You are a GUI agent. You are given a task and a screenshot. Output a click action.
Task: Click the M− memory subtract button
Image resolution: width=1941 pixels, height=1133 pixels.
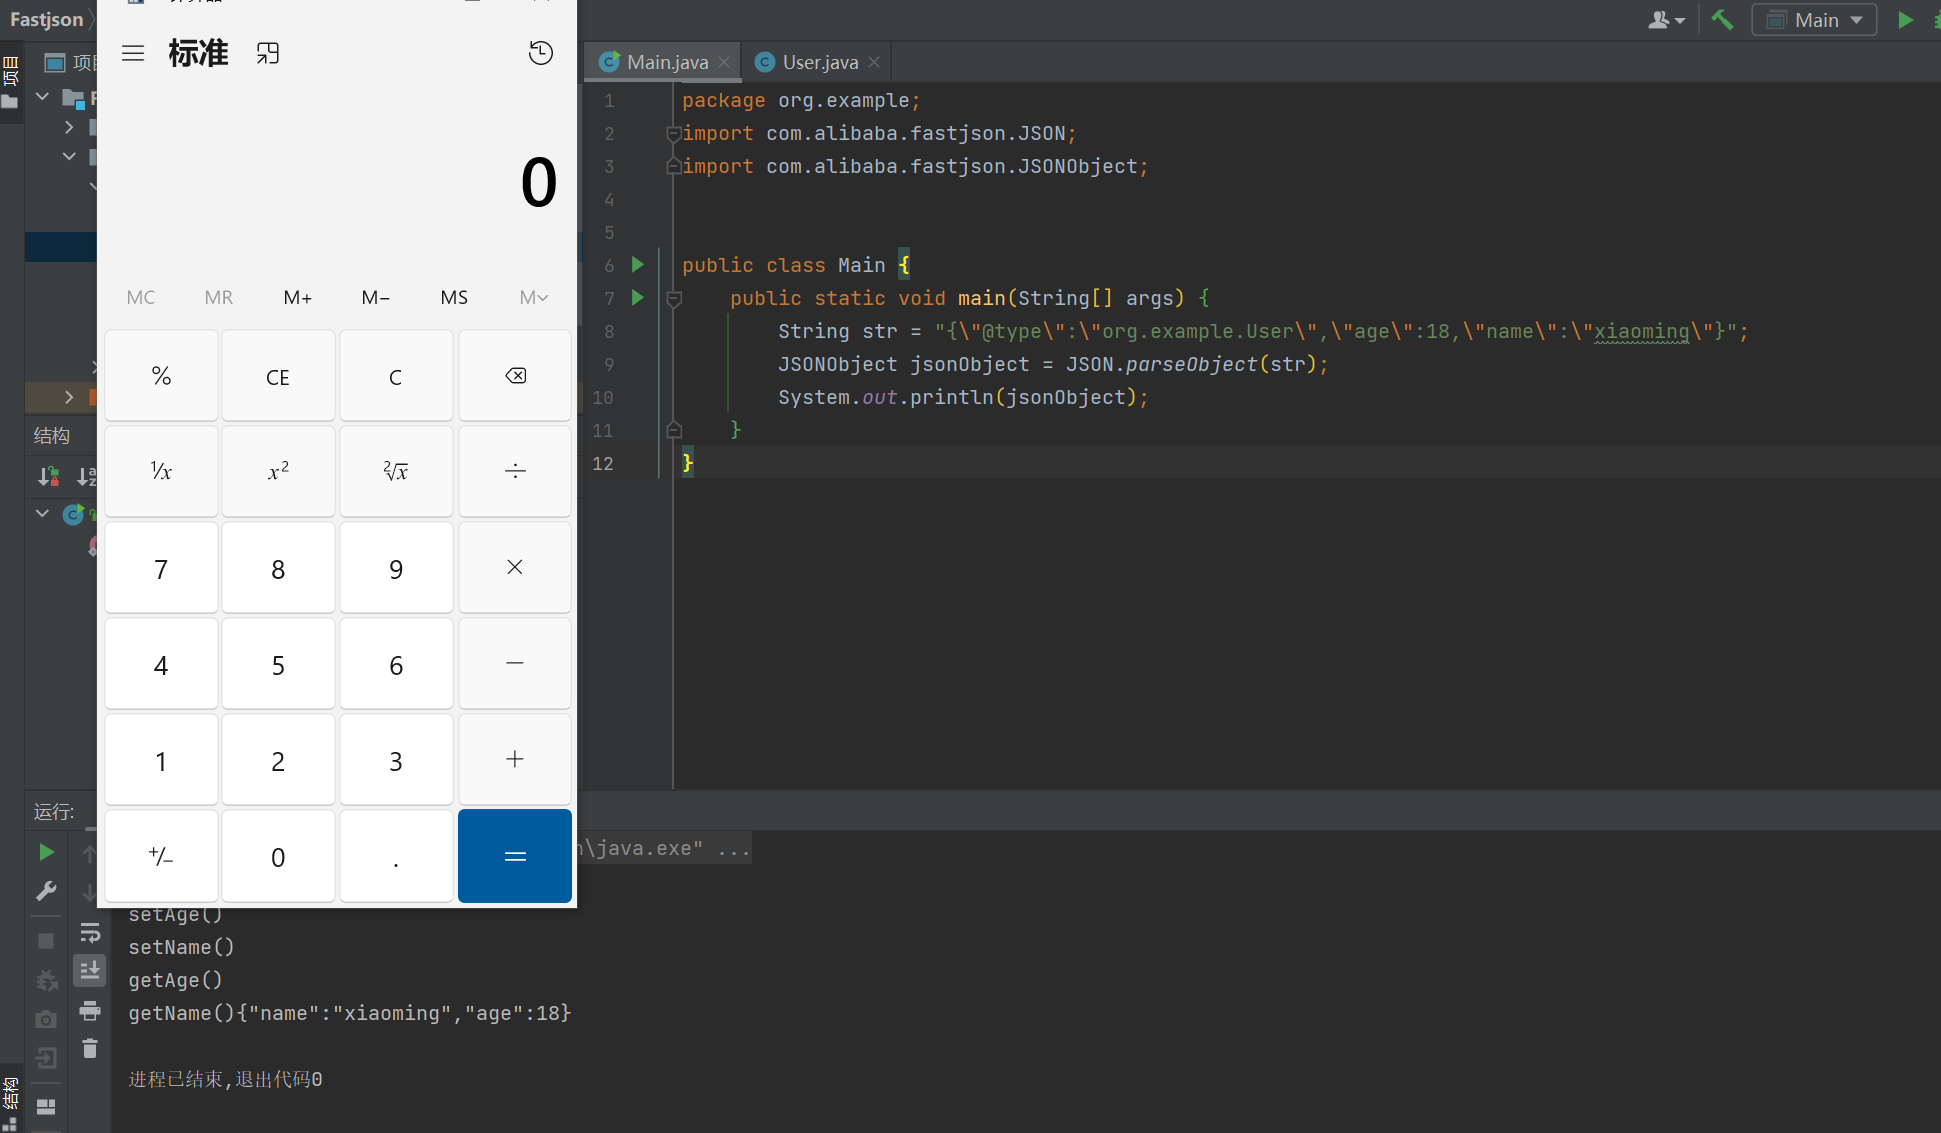tap(376, 297)
